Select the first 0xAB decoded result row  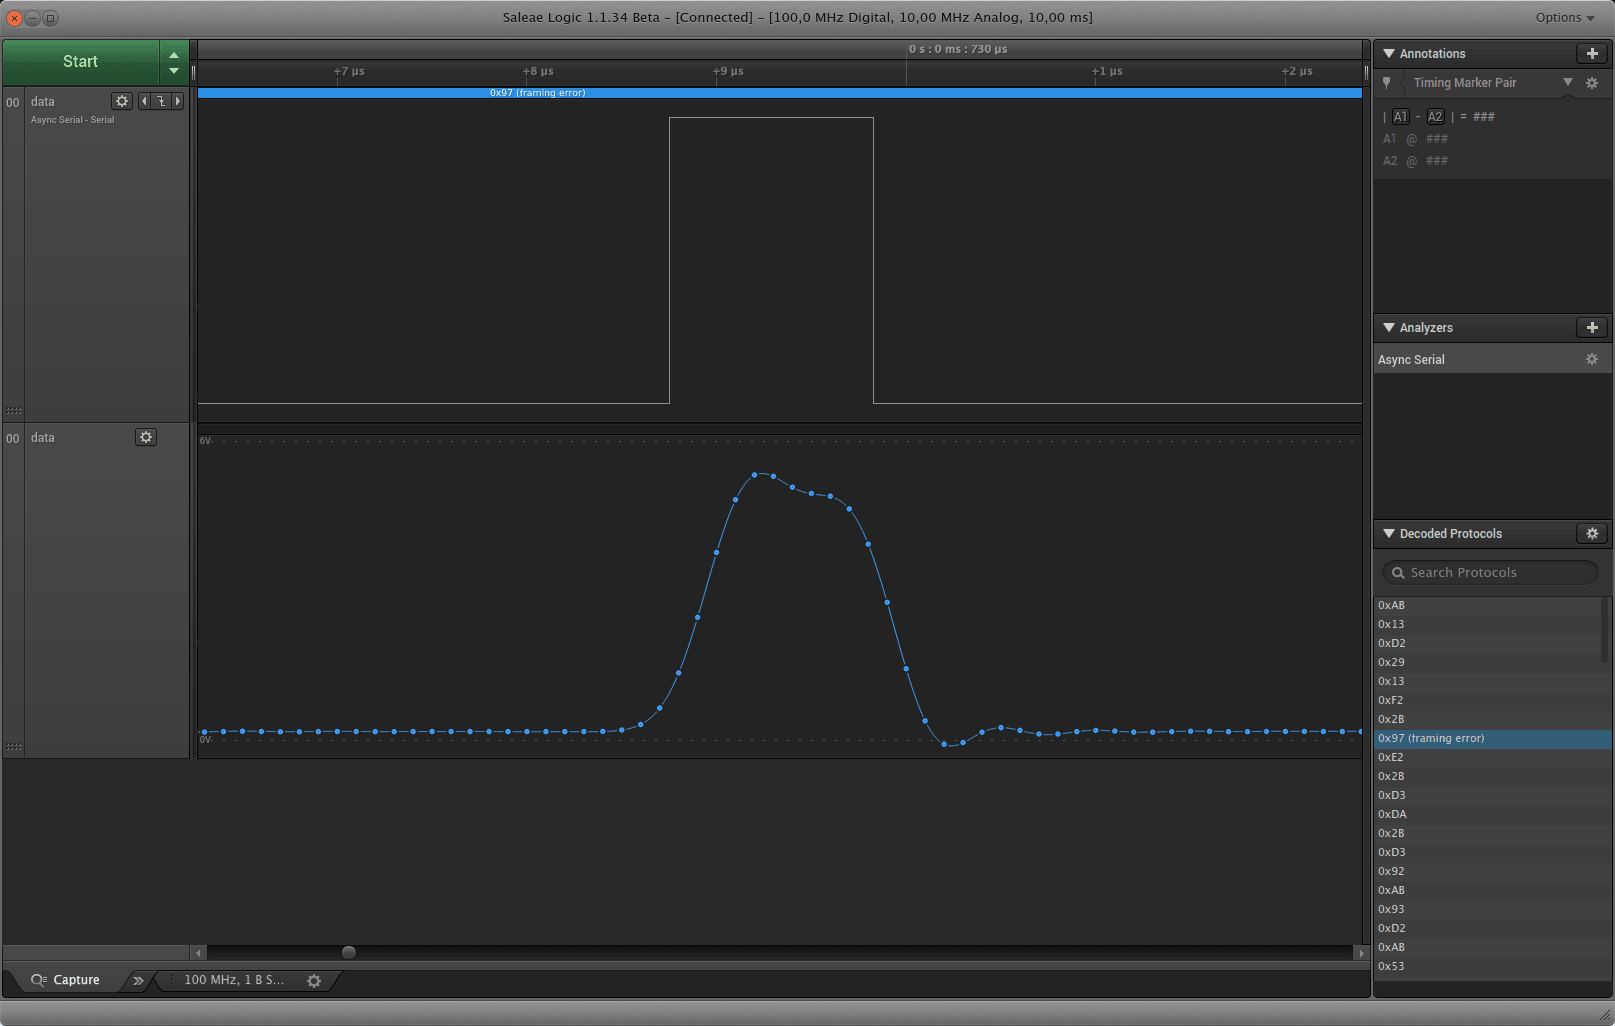click(1488, 605)
